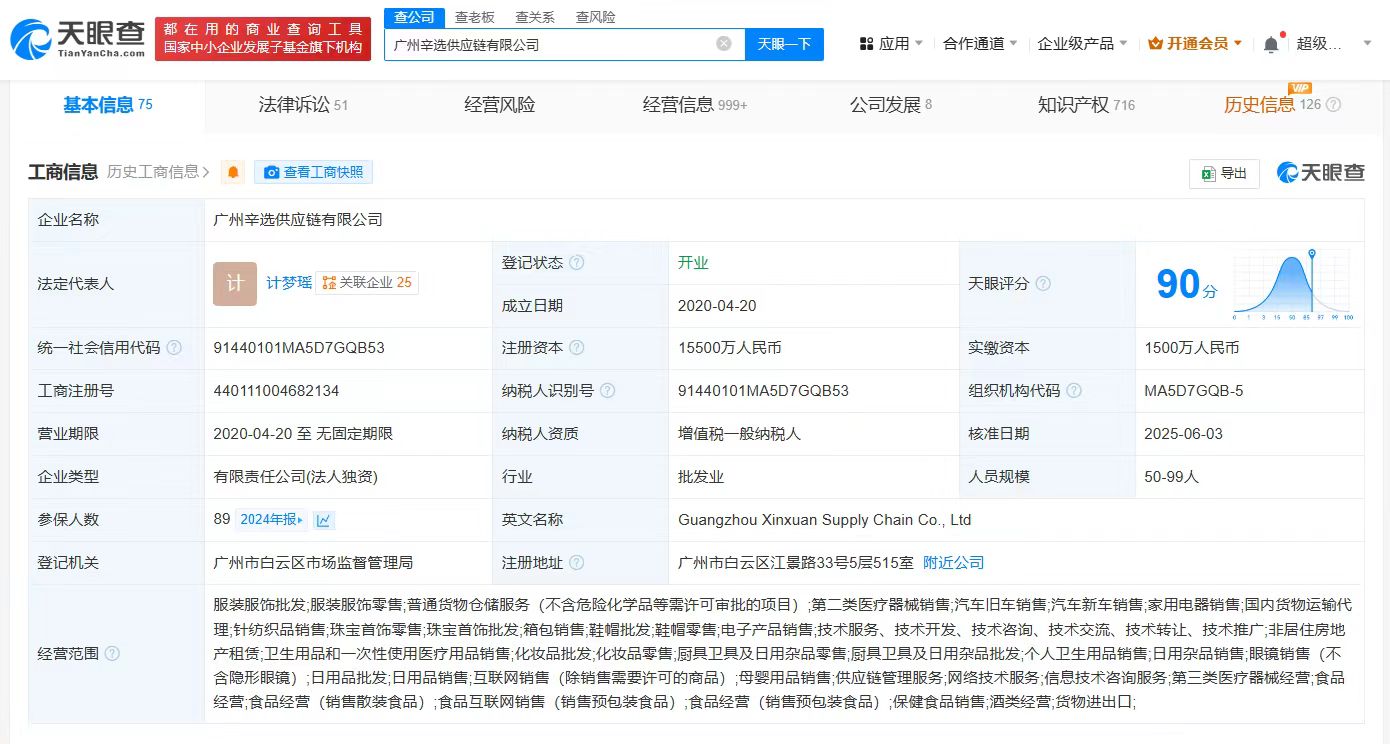1390x744 pixels.
Task: Click the help icon next to 统一社会信用代码
Action: tap(174, 348)
